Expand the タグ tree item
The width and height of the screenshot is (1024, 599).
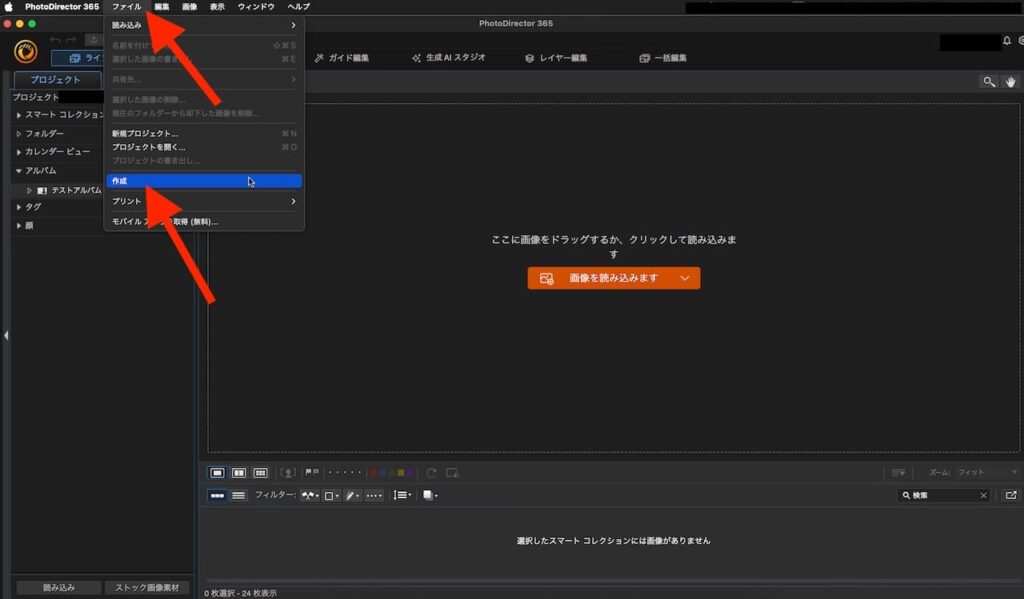19,207
